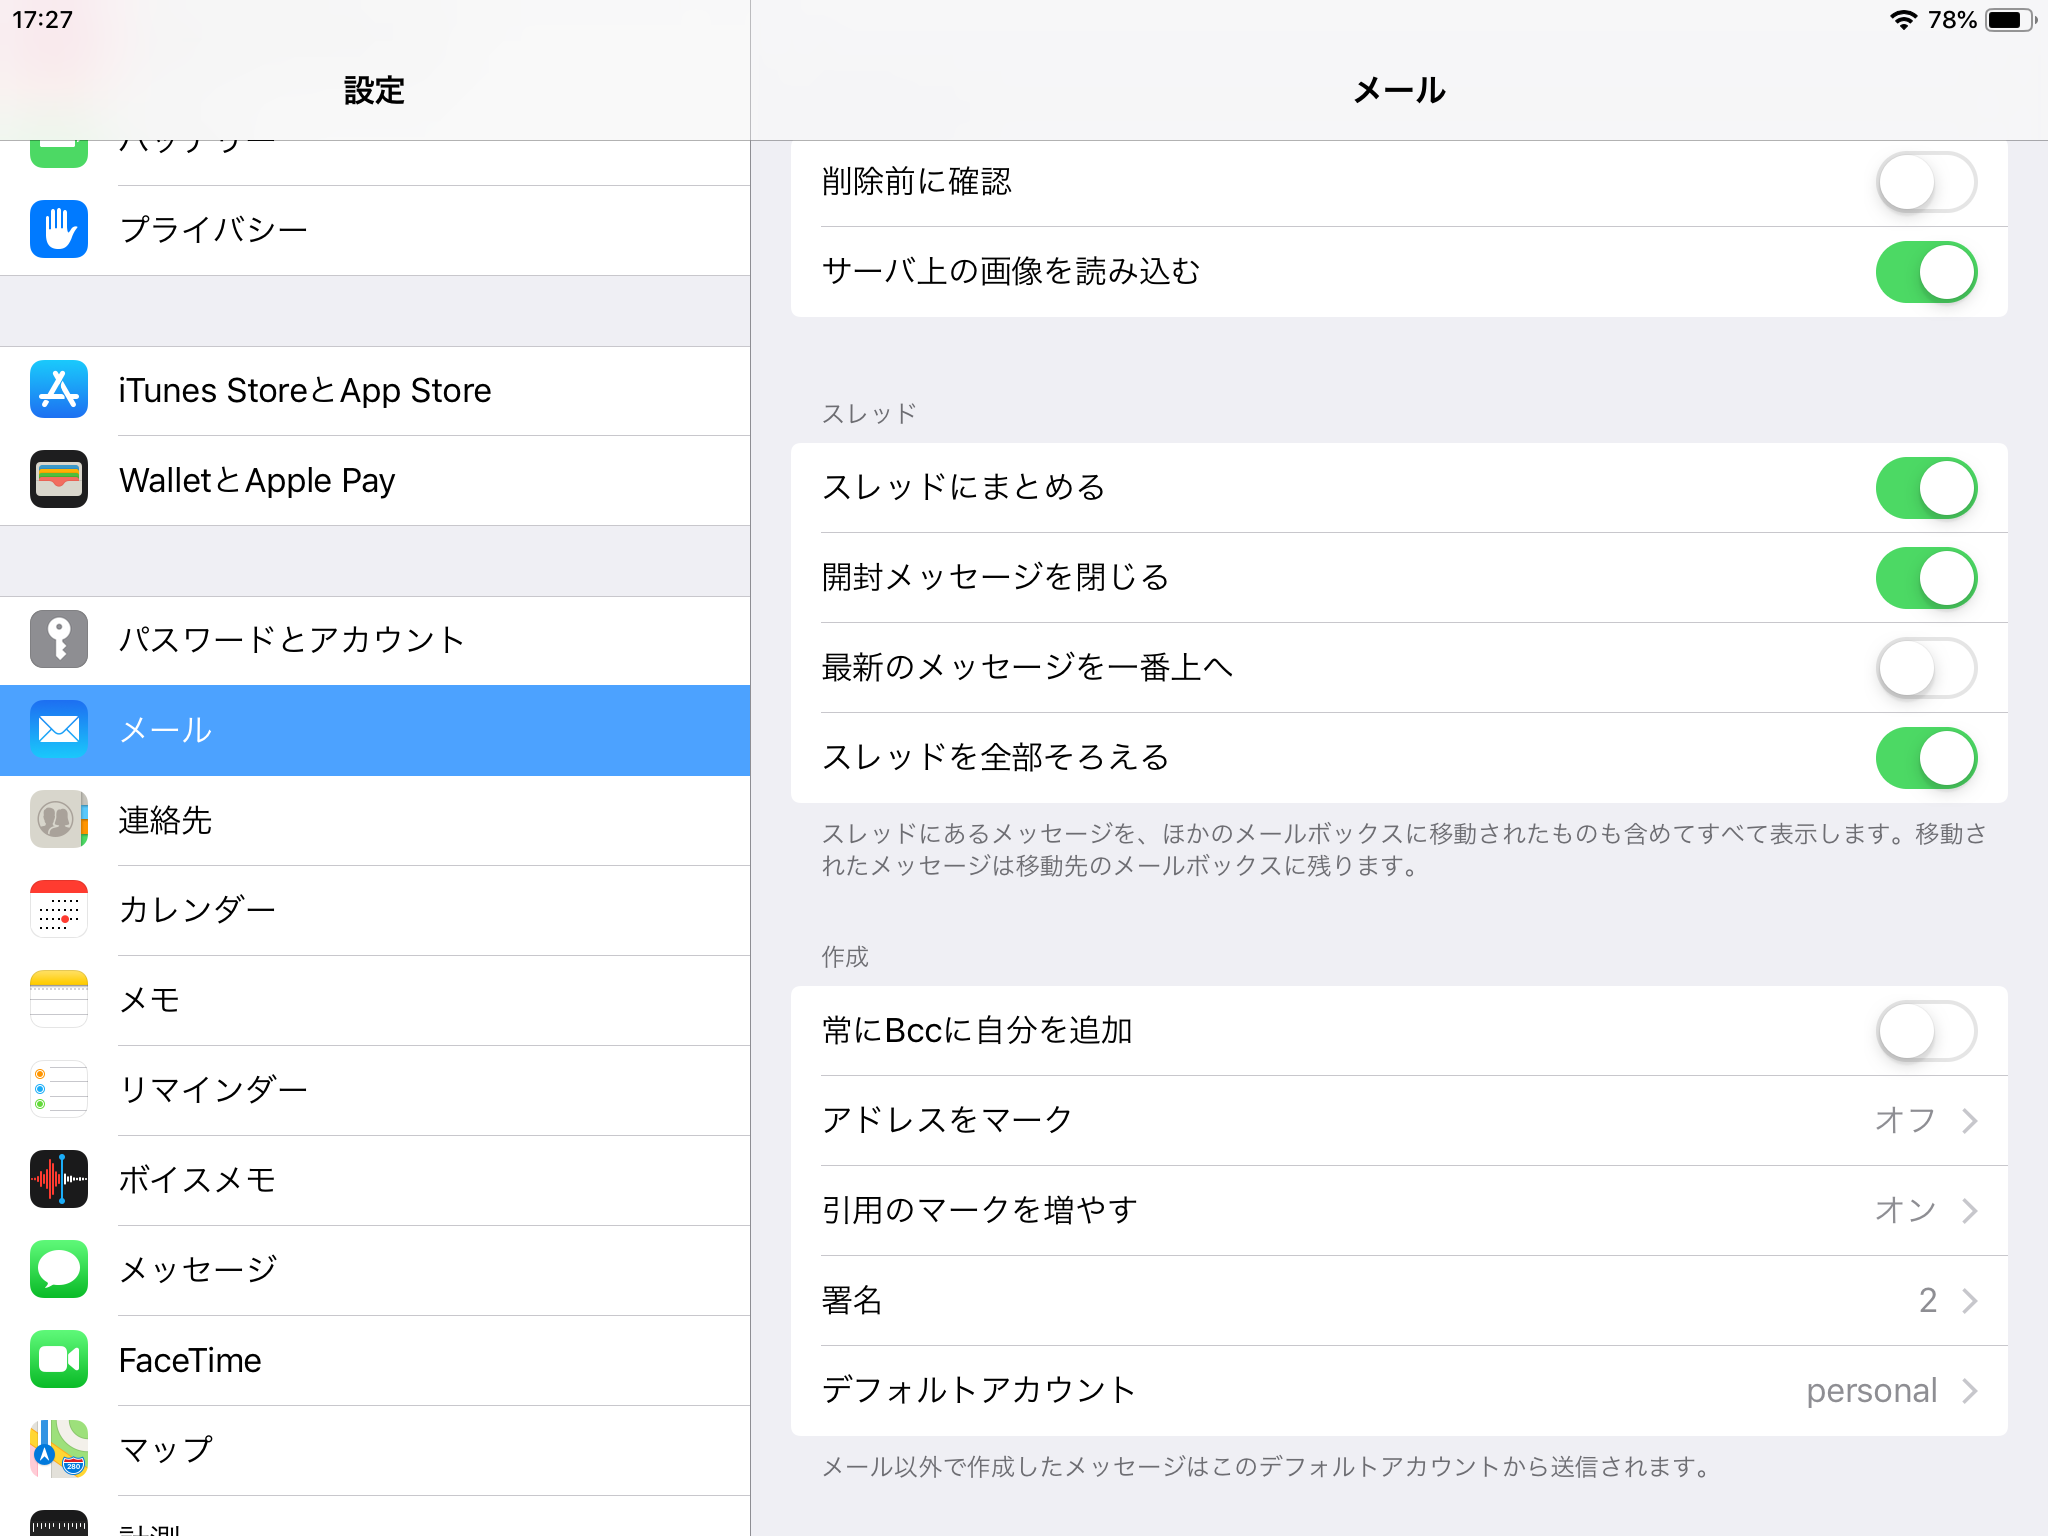The height and width of the screenshot is (1536, 2048).
Task: Tap the Calendar icon
Action: [x=59, y=909]
